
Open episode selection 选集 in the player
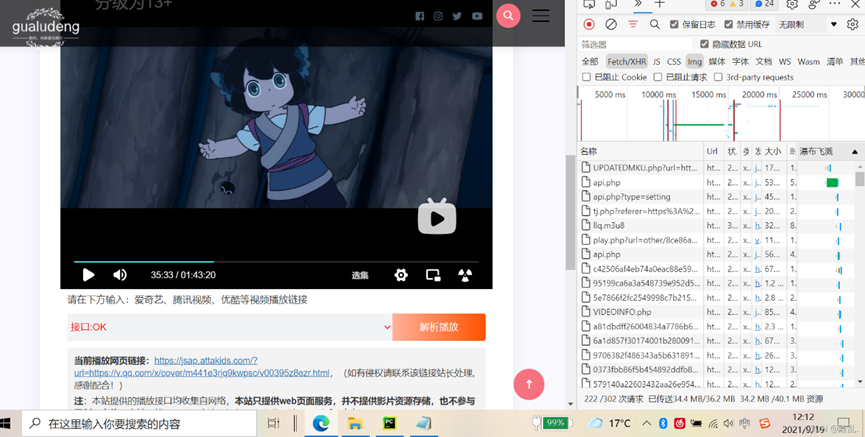point(360,275)
